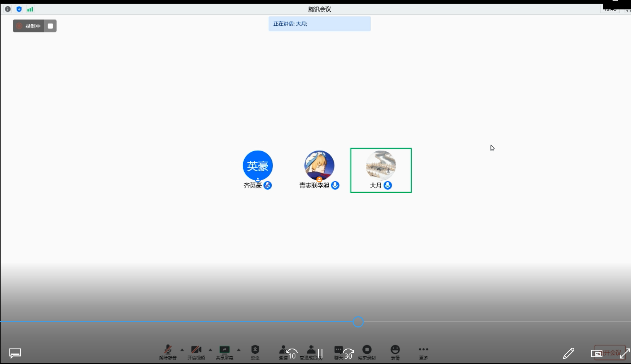
Task: Stop recording with the white square button
Action: click(x=50, y=26)
